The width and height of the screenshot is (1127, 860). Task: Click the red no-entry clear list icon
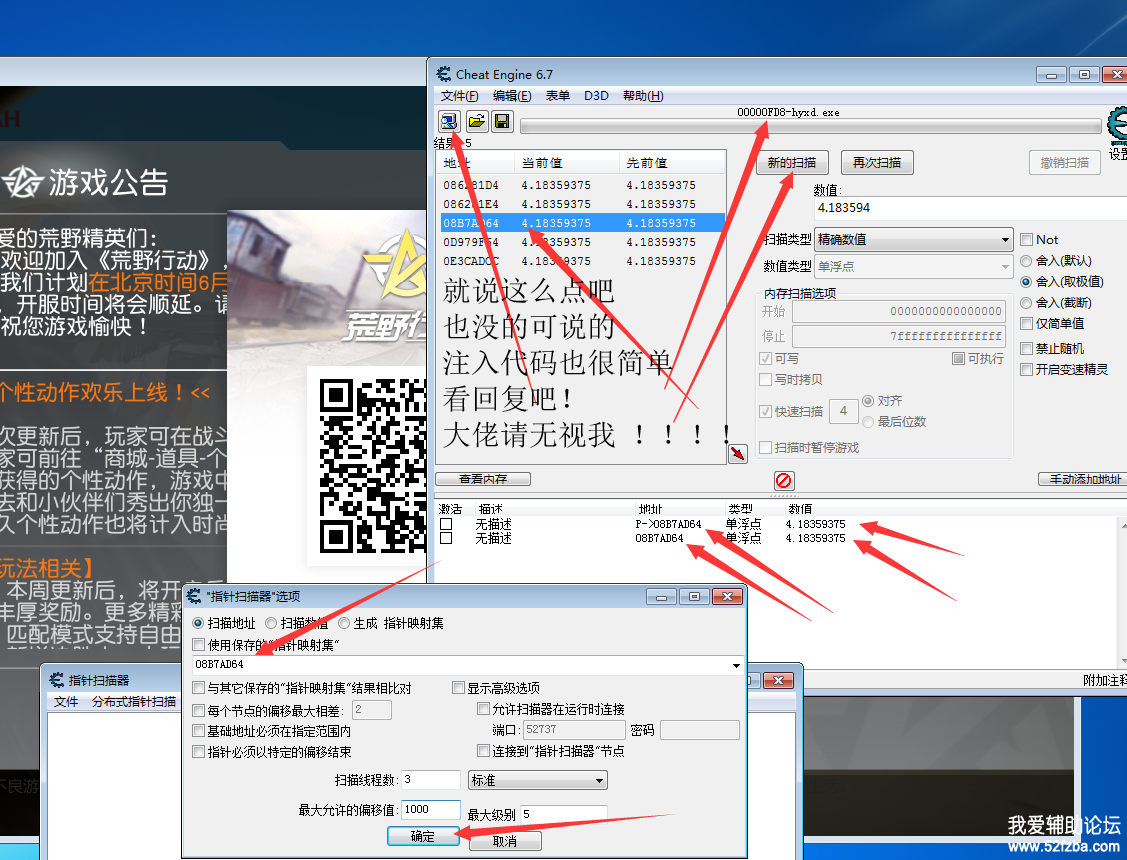pos(783,480)
